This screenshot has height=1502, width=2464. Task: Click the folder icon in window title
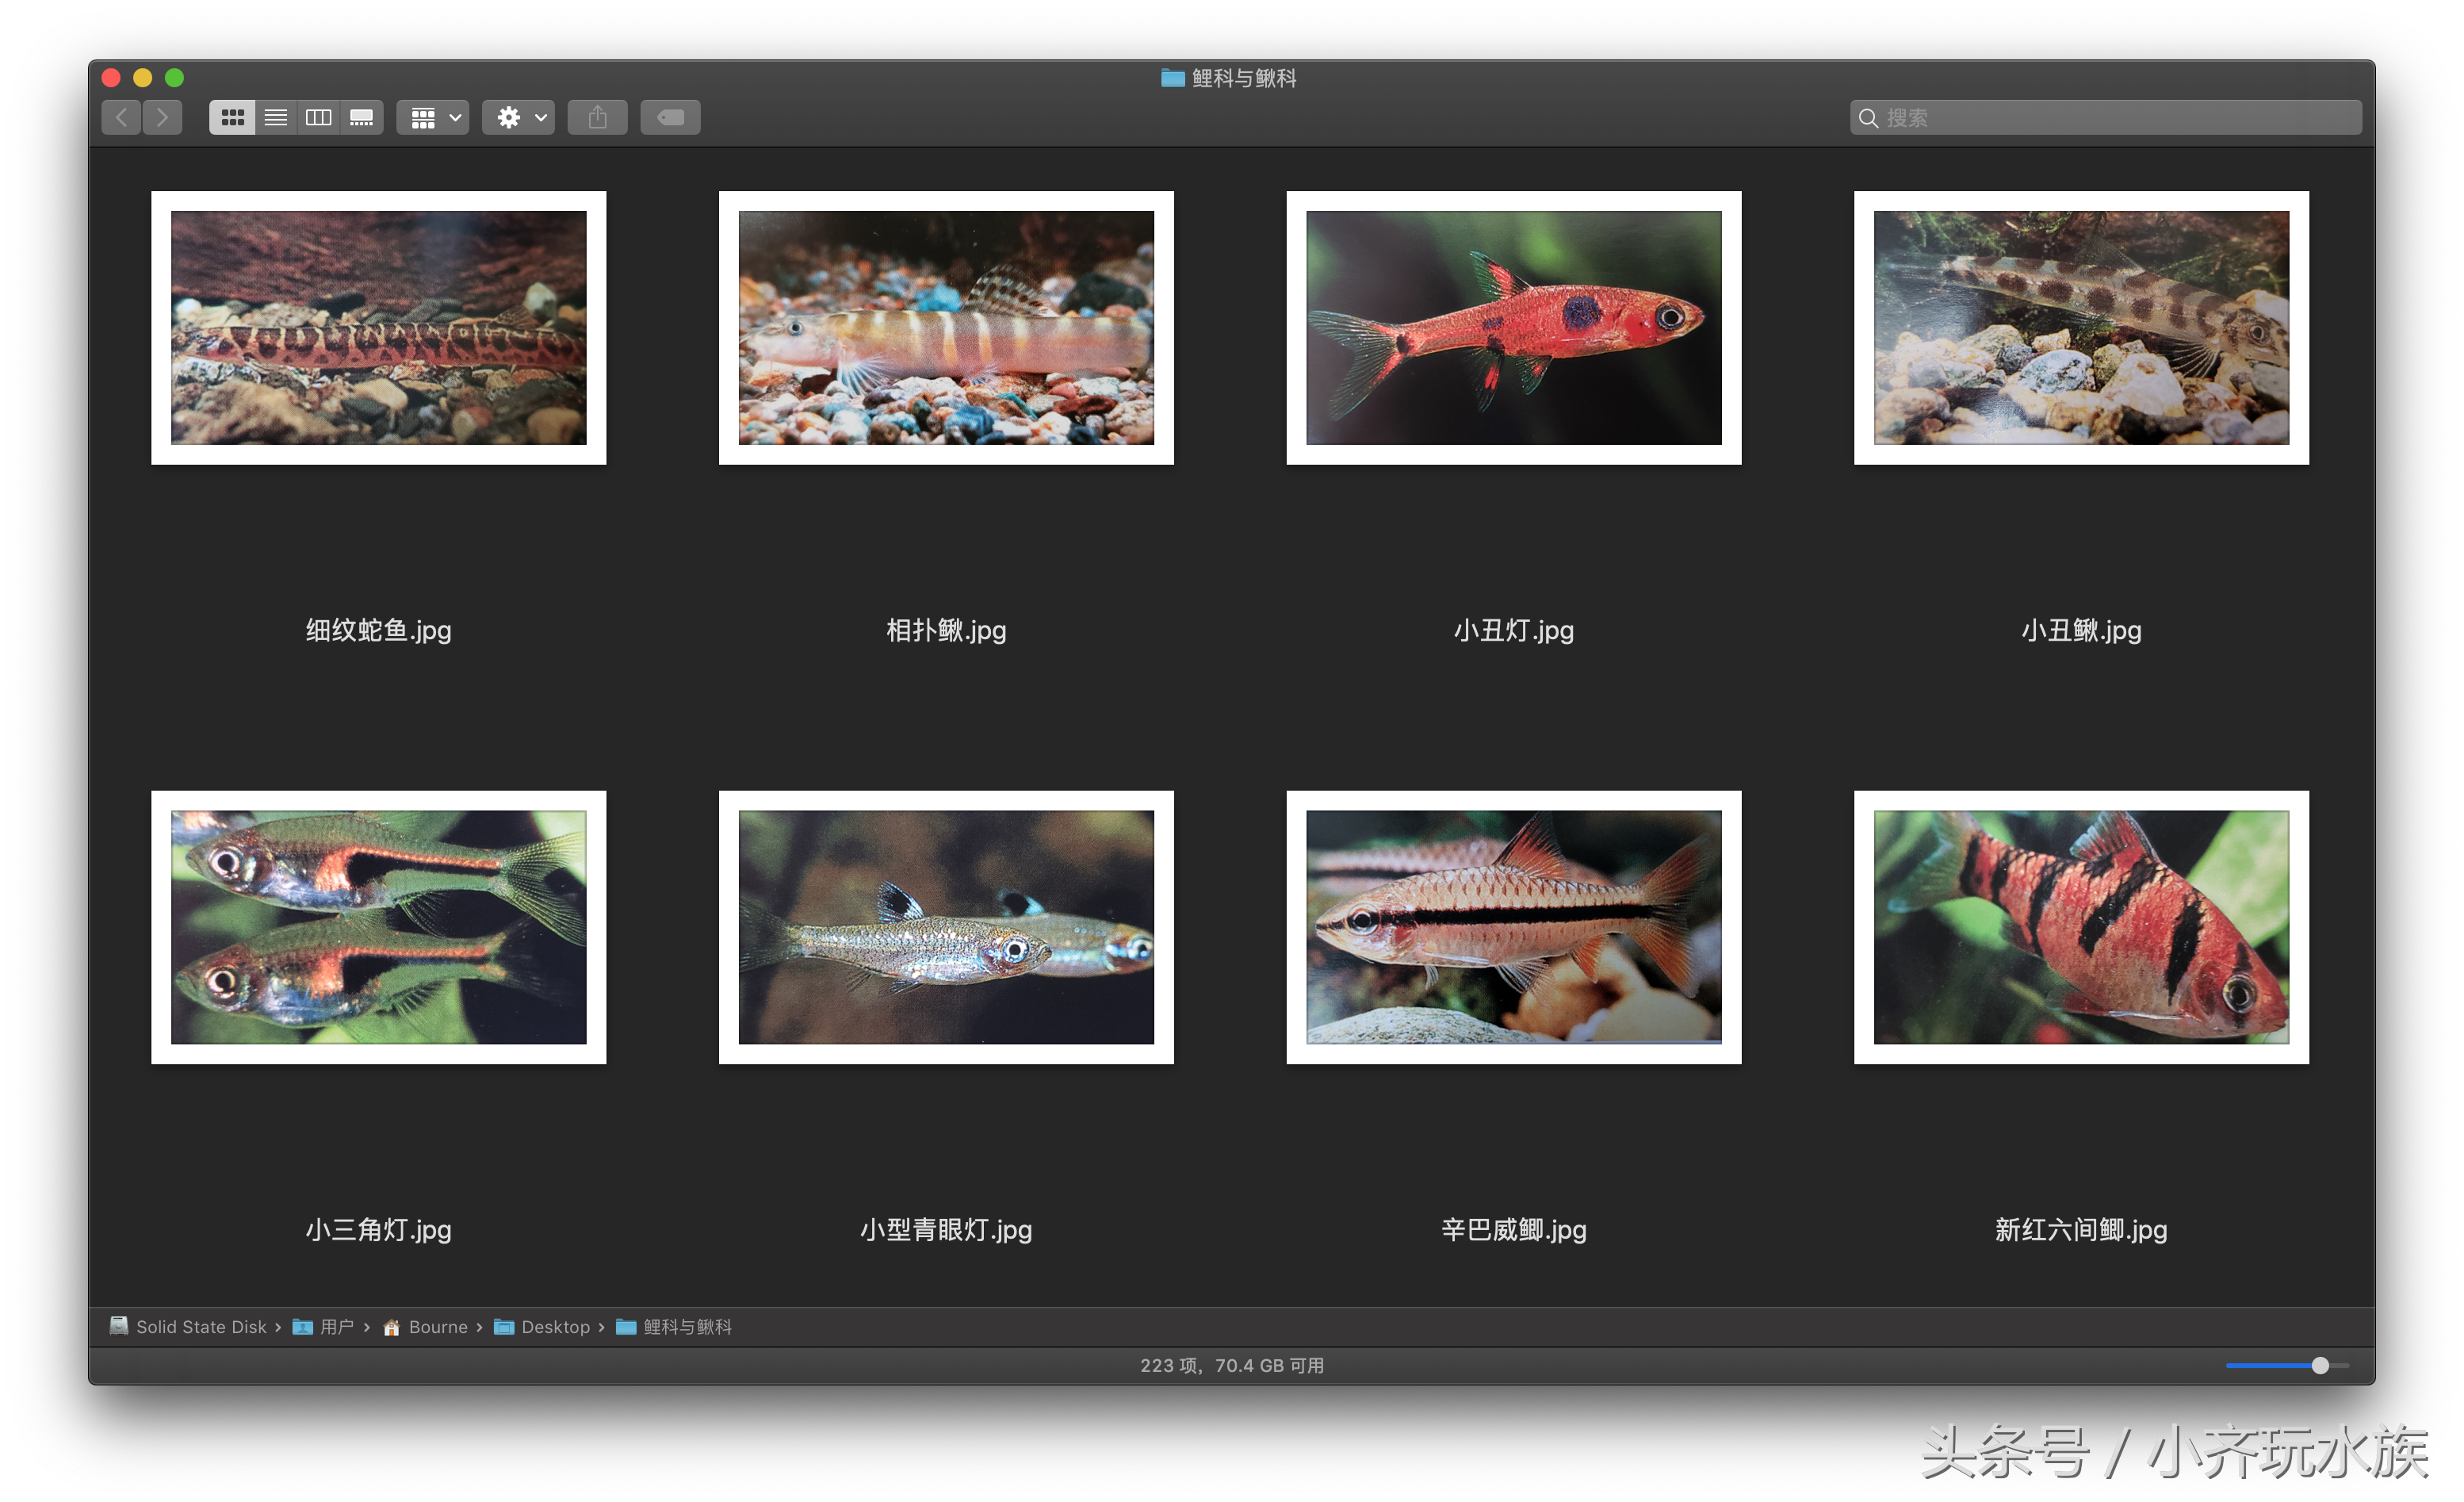pos(1173,78)
